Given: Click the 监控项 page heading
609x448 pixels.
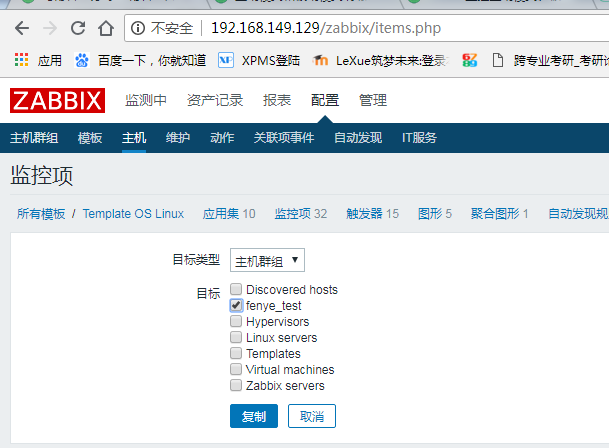Looking at the screenshot, I should 42,175.
